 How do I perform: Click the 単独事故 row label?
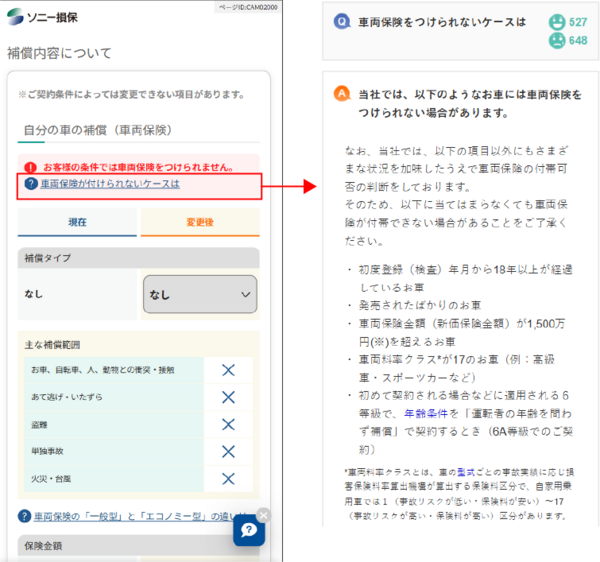(x=47, y=451)
